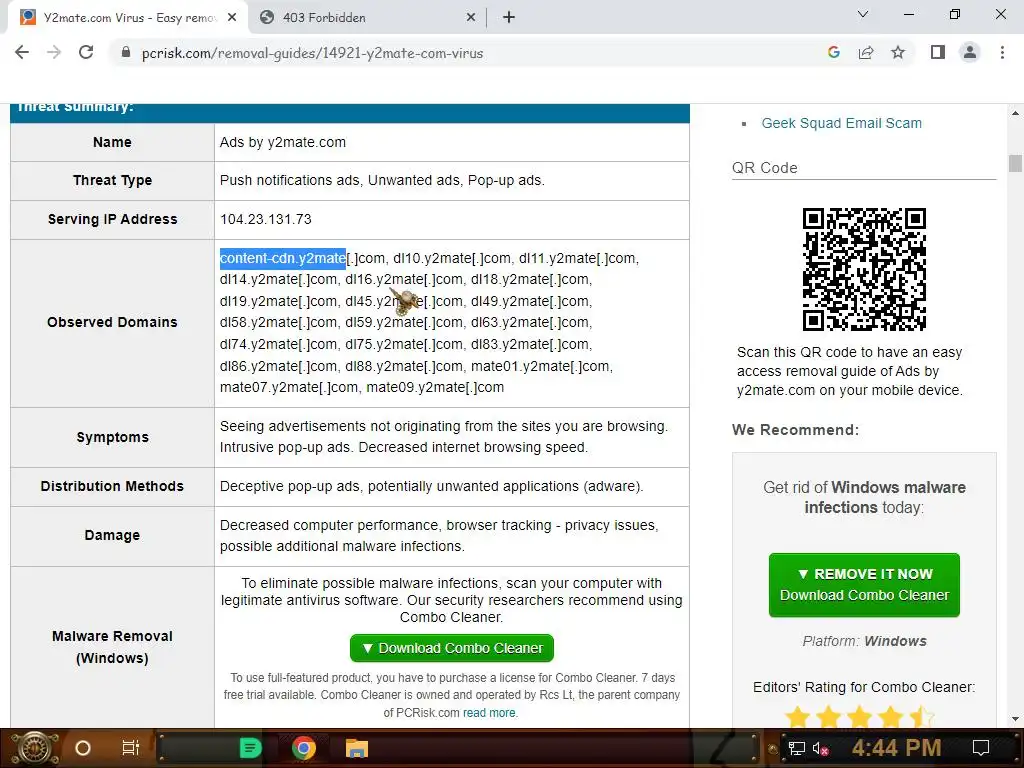
Task: Click the page scrollbar thumb
Action: pos(1015,163)
